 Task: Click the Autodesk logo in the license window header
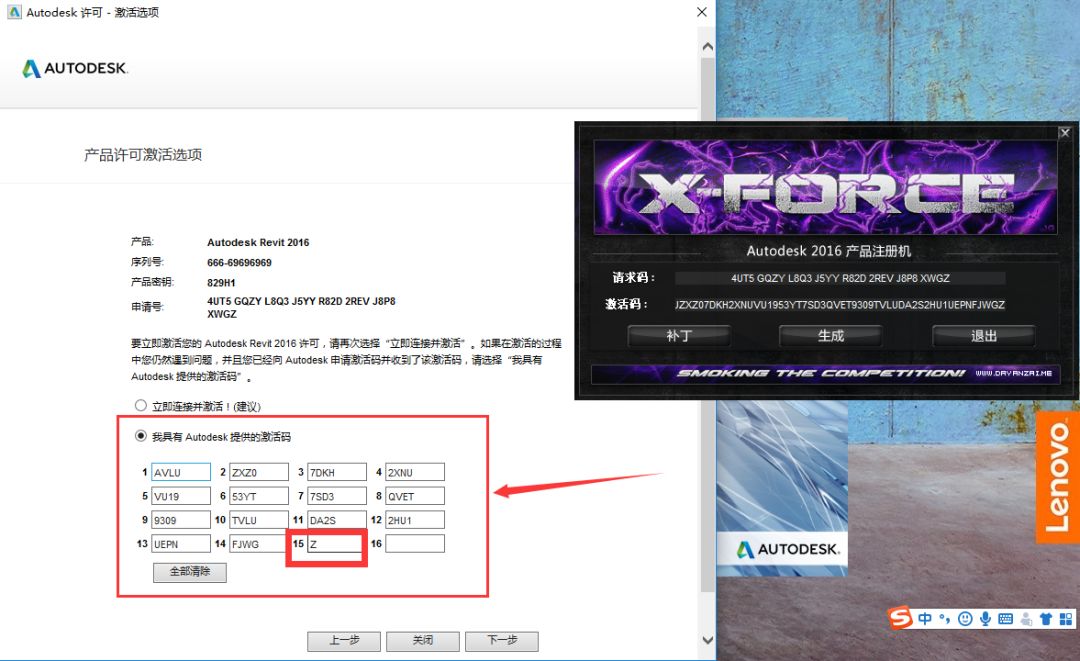pos(75,68)
